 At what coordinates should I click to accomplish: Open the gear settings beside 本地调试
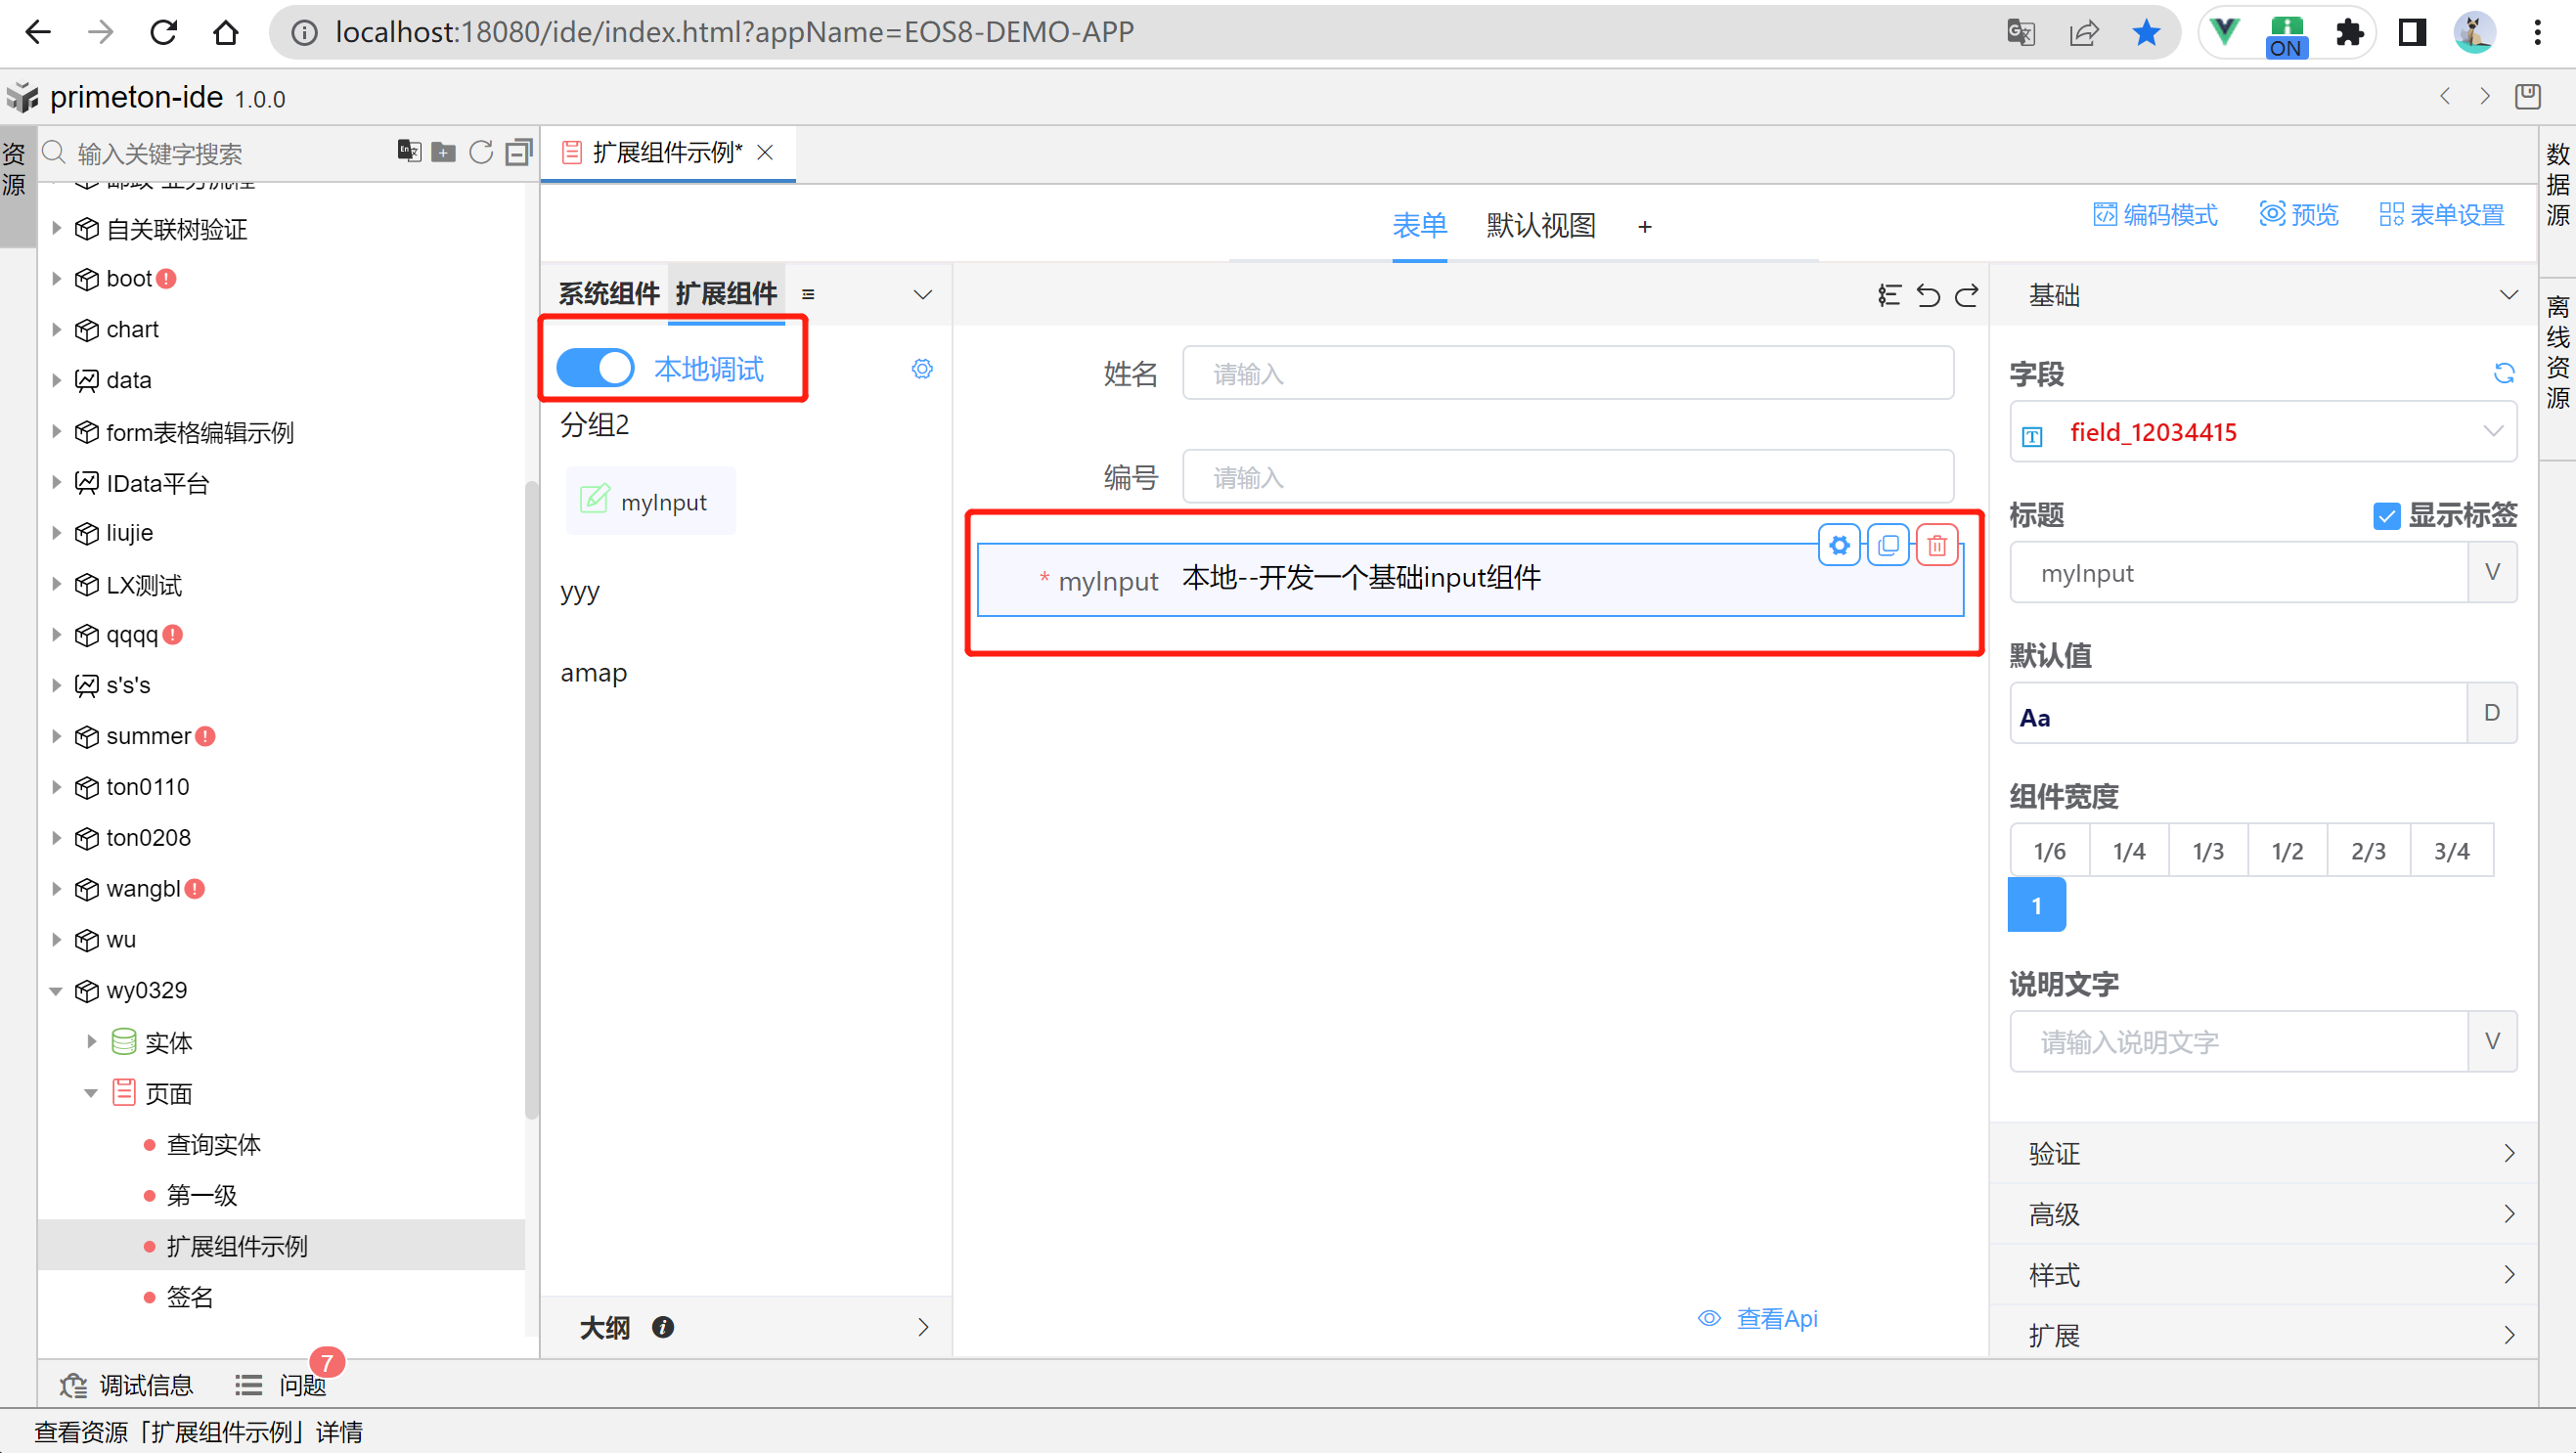[922, 369]
